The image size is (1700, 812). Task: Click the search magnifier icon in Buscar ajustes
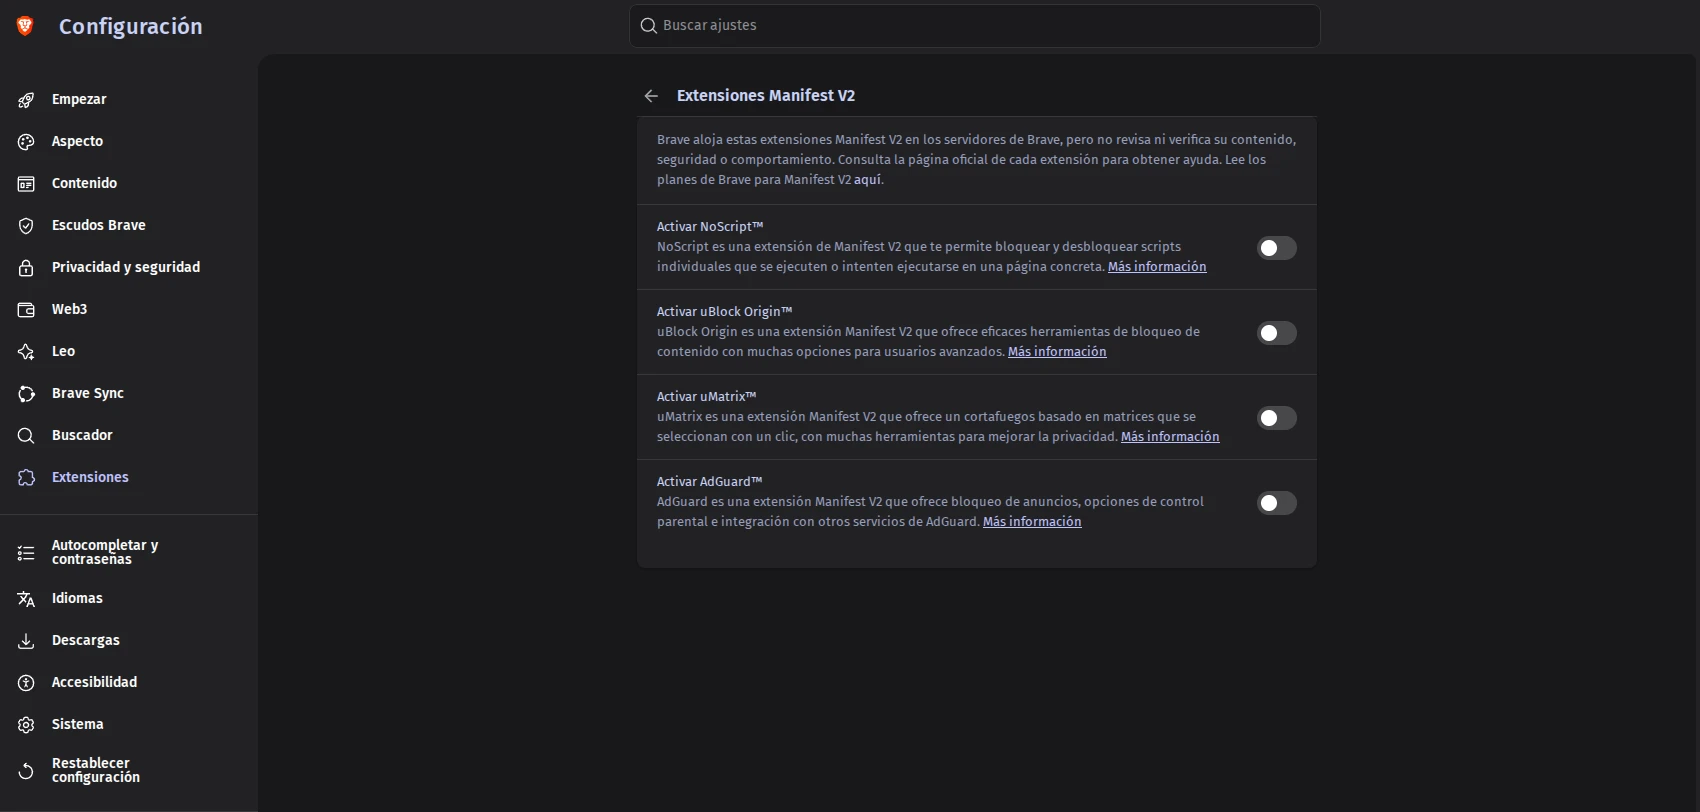[x=648, y=26]
